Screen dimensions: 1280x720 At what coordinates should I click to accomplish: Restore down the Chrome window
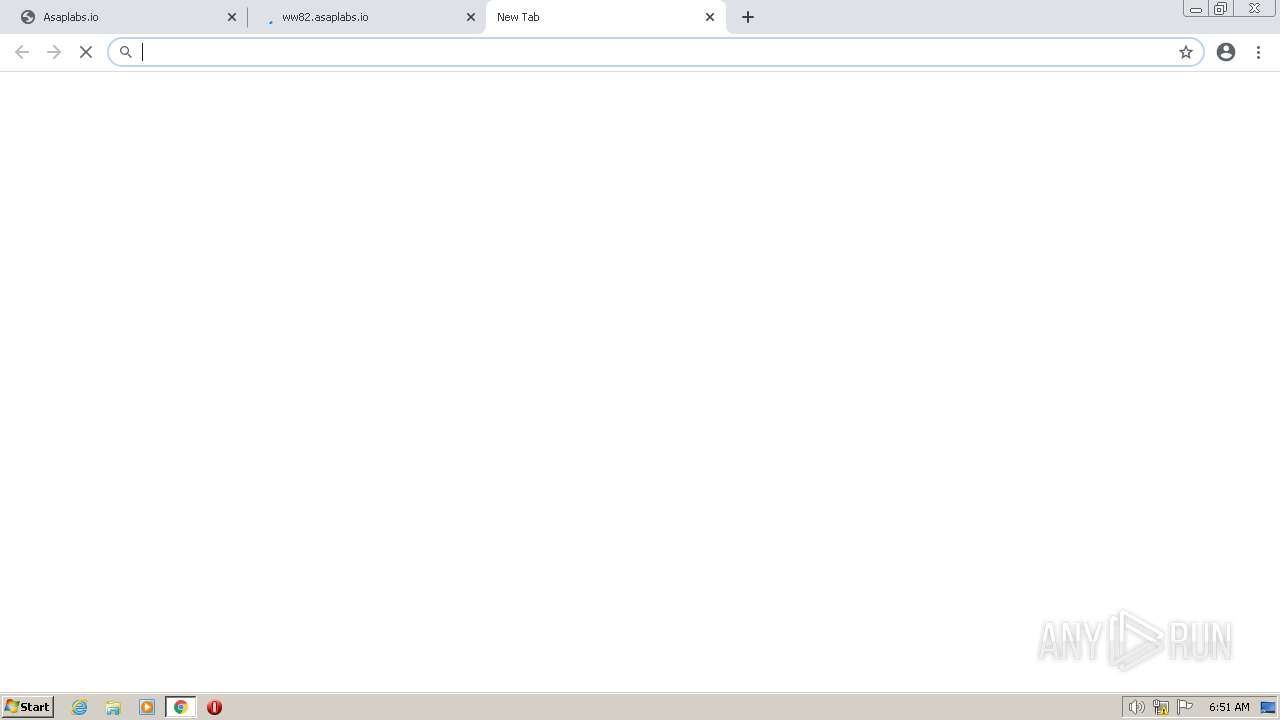point(1221,9)
